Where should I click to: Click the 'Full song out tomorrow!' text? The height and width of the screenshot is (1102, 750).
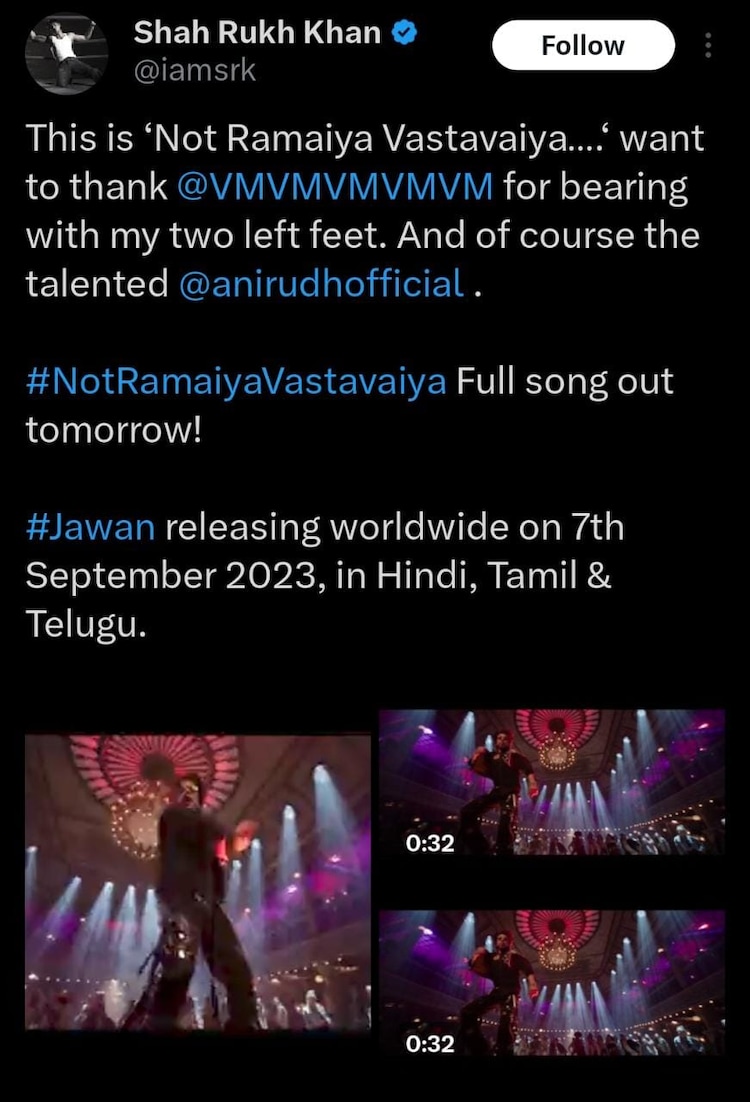click(350, 406)
